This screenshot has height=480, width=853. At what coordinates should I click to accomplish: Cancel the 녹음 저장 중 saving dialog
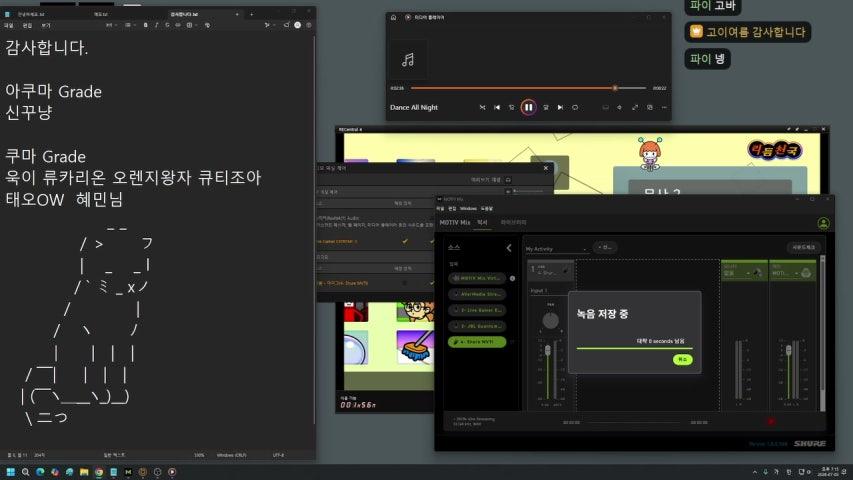[683, 359]
